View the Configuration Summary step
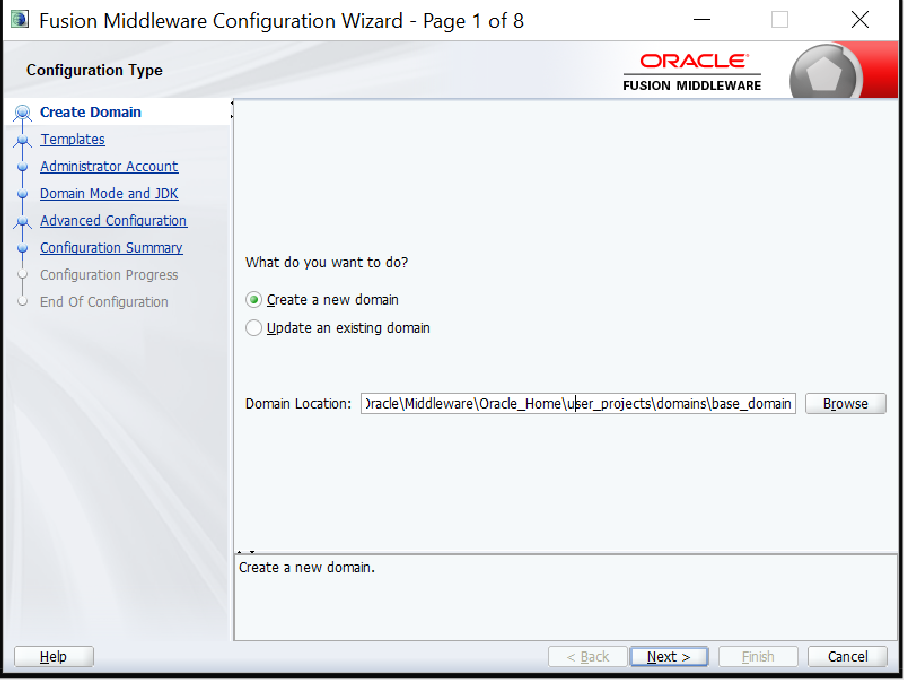The image size is (904, 680). [111, 248]
